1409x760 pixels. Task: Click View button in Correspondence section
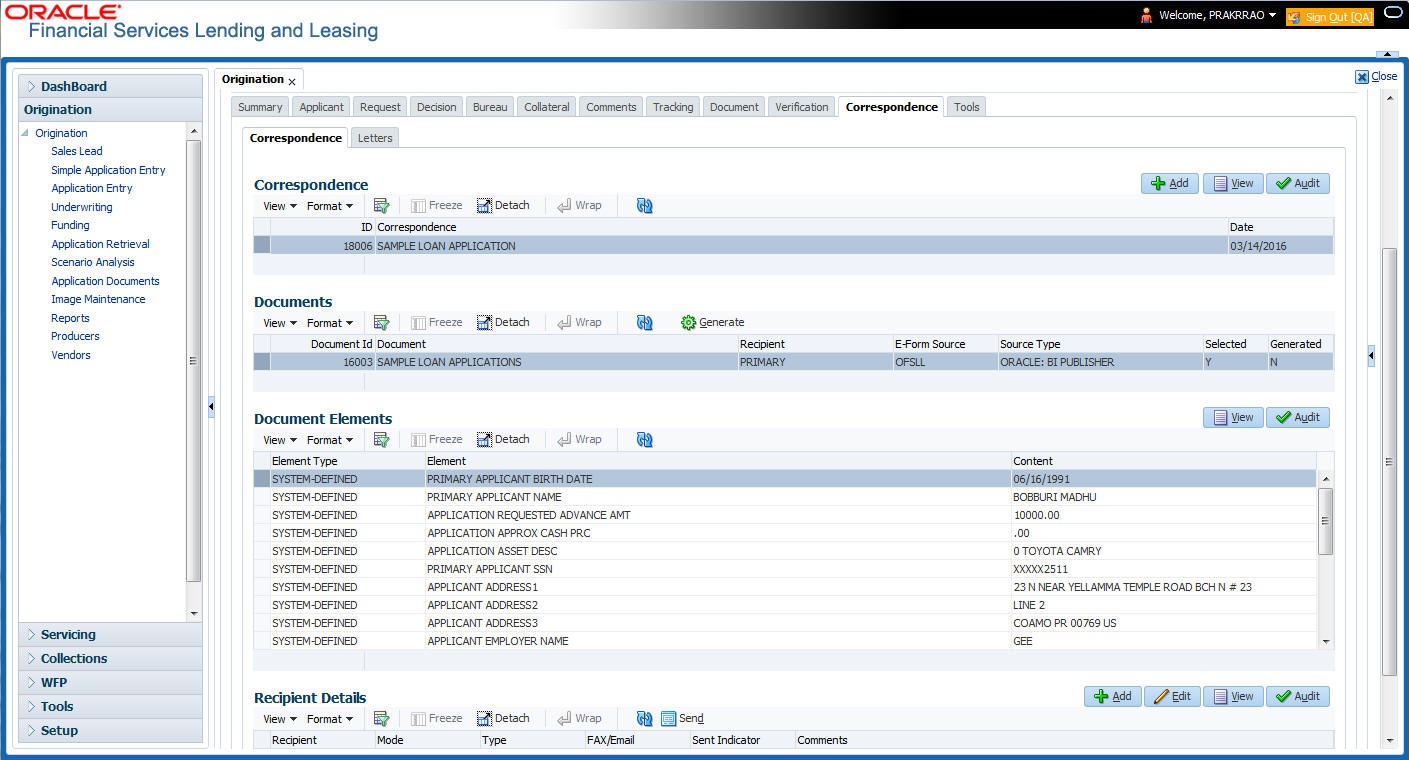click(x=1233, y=183)
